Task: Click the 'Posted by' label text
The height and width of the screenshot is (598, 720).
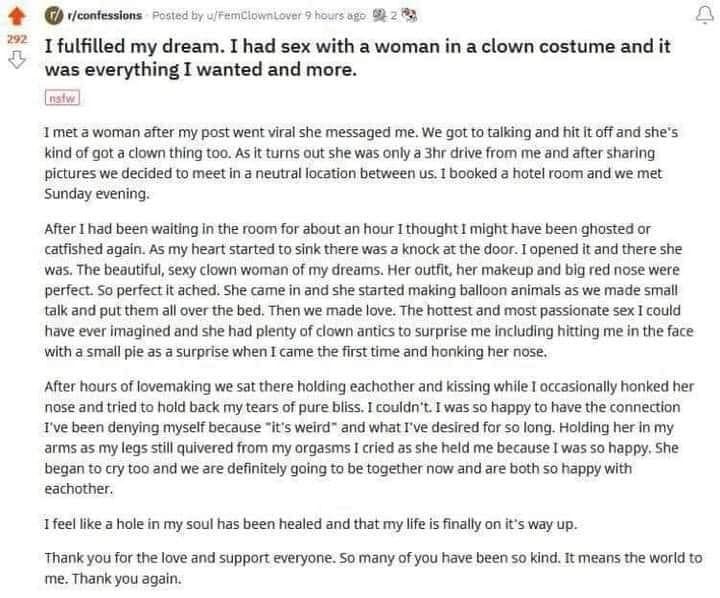Action: pyautogui.click(x=178, y=16)
